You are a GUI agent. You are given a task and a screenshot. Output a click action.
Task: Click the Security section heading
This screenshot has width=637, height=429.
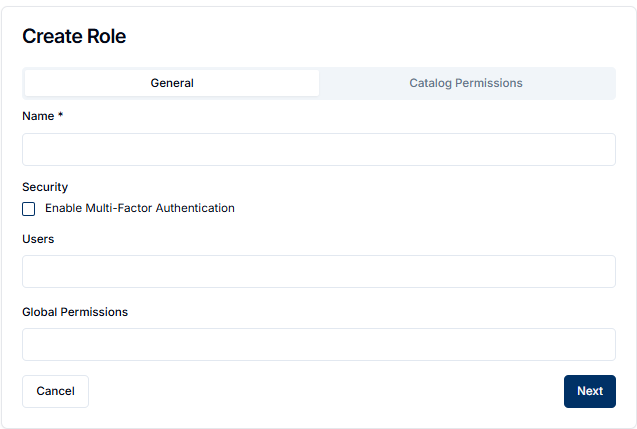pyautogui.click(x=45, y=187)
